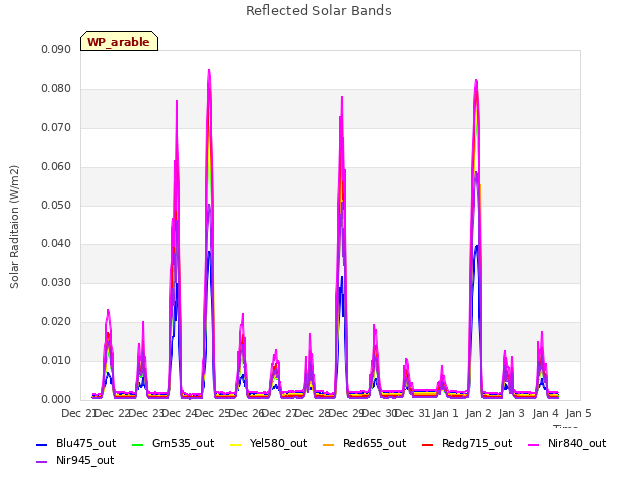Click the Dec 23 peak near 0.077
This screenshot has width=640, height=480.
coord(177,102)
